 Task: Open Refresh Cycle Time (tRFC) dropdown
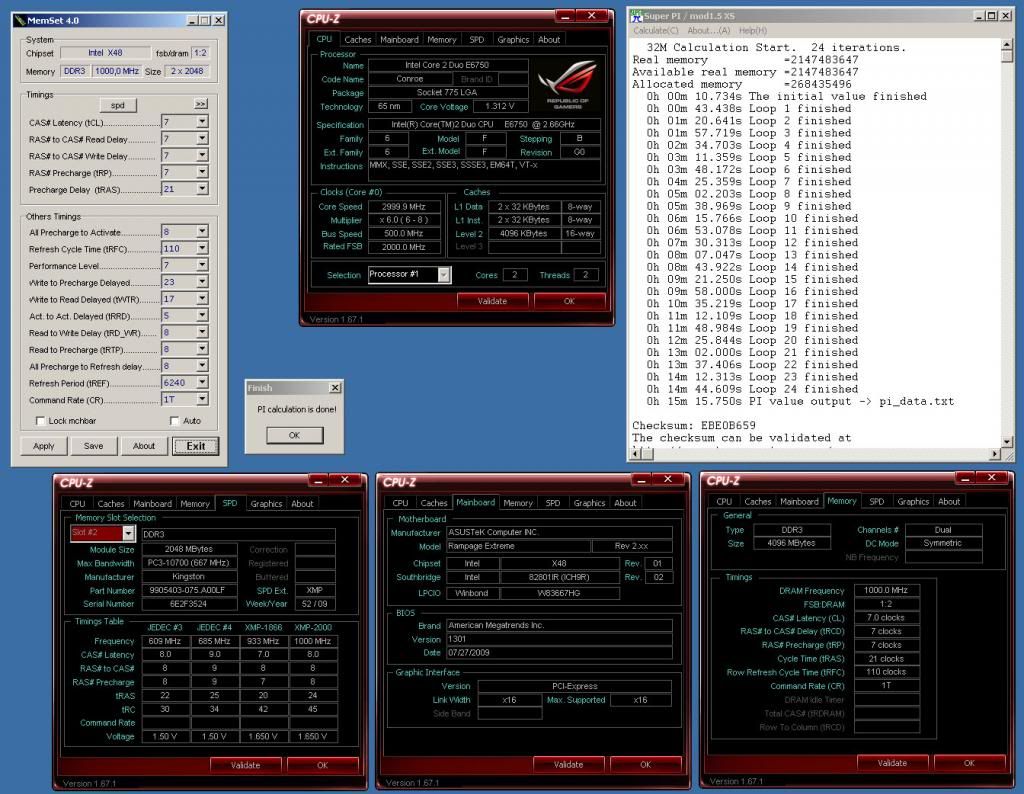click(202, 248)
